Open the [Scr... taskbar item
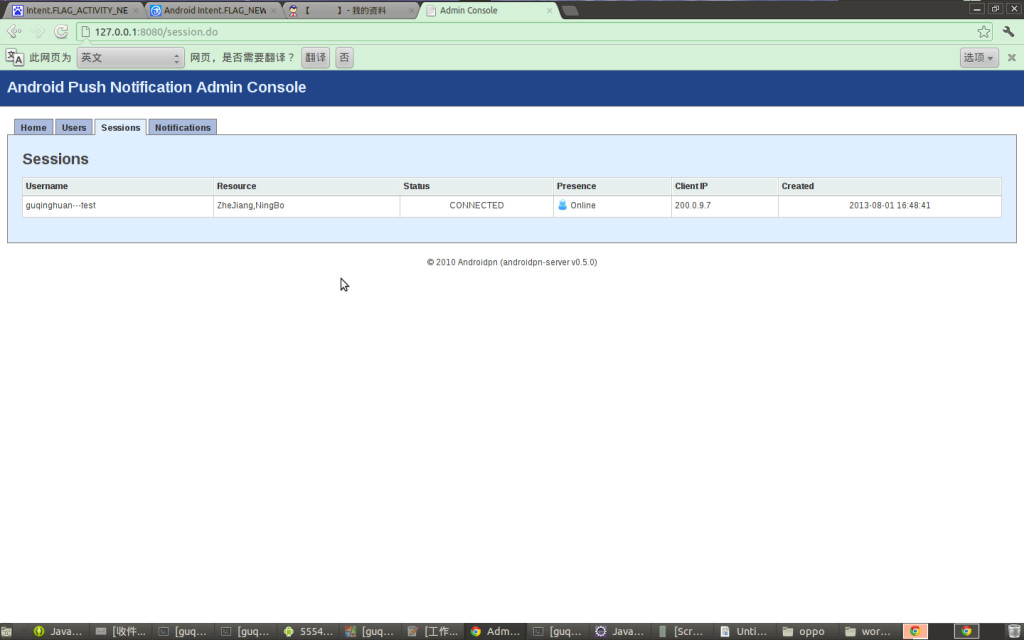Image resolution: width=1024 pixels, height=640 pixels. point(681,632)
